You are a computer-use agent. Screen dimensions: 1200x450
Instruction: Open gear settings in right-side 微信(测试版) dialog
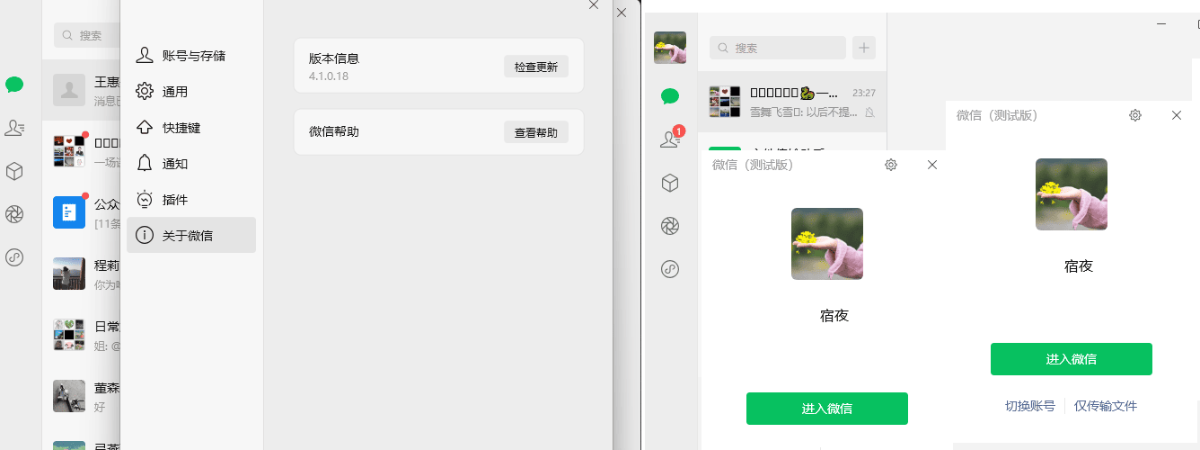point(1135,115)
